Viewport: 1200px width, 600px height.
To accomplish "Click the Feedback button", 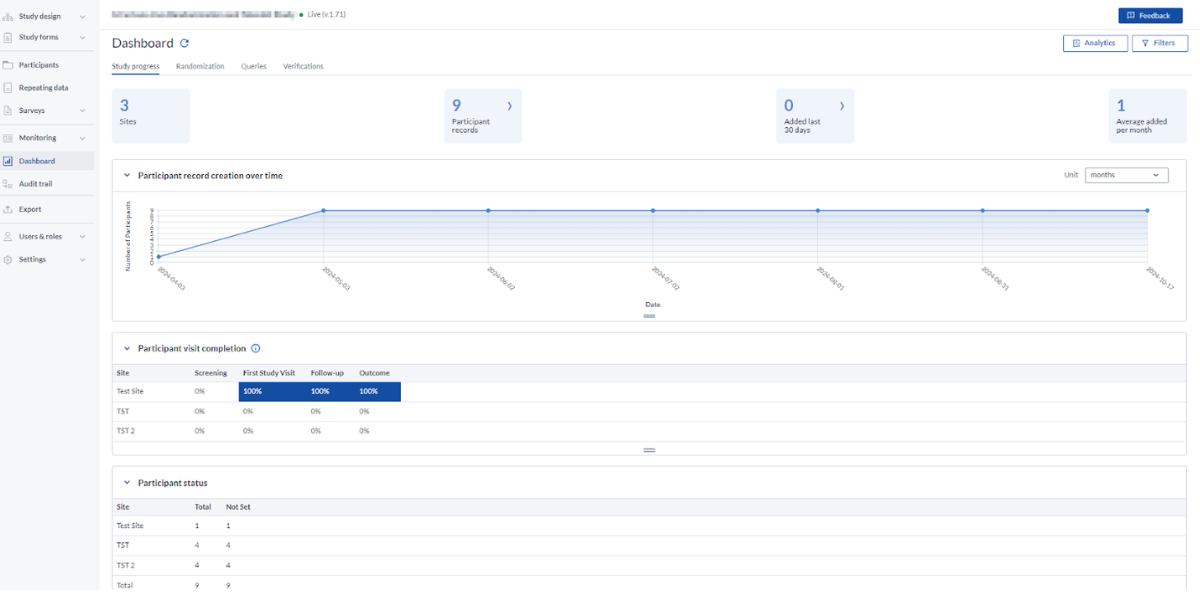I will pos(1150,15).
